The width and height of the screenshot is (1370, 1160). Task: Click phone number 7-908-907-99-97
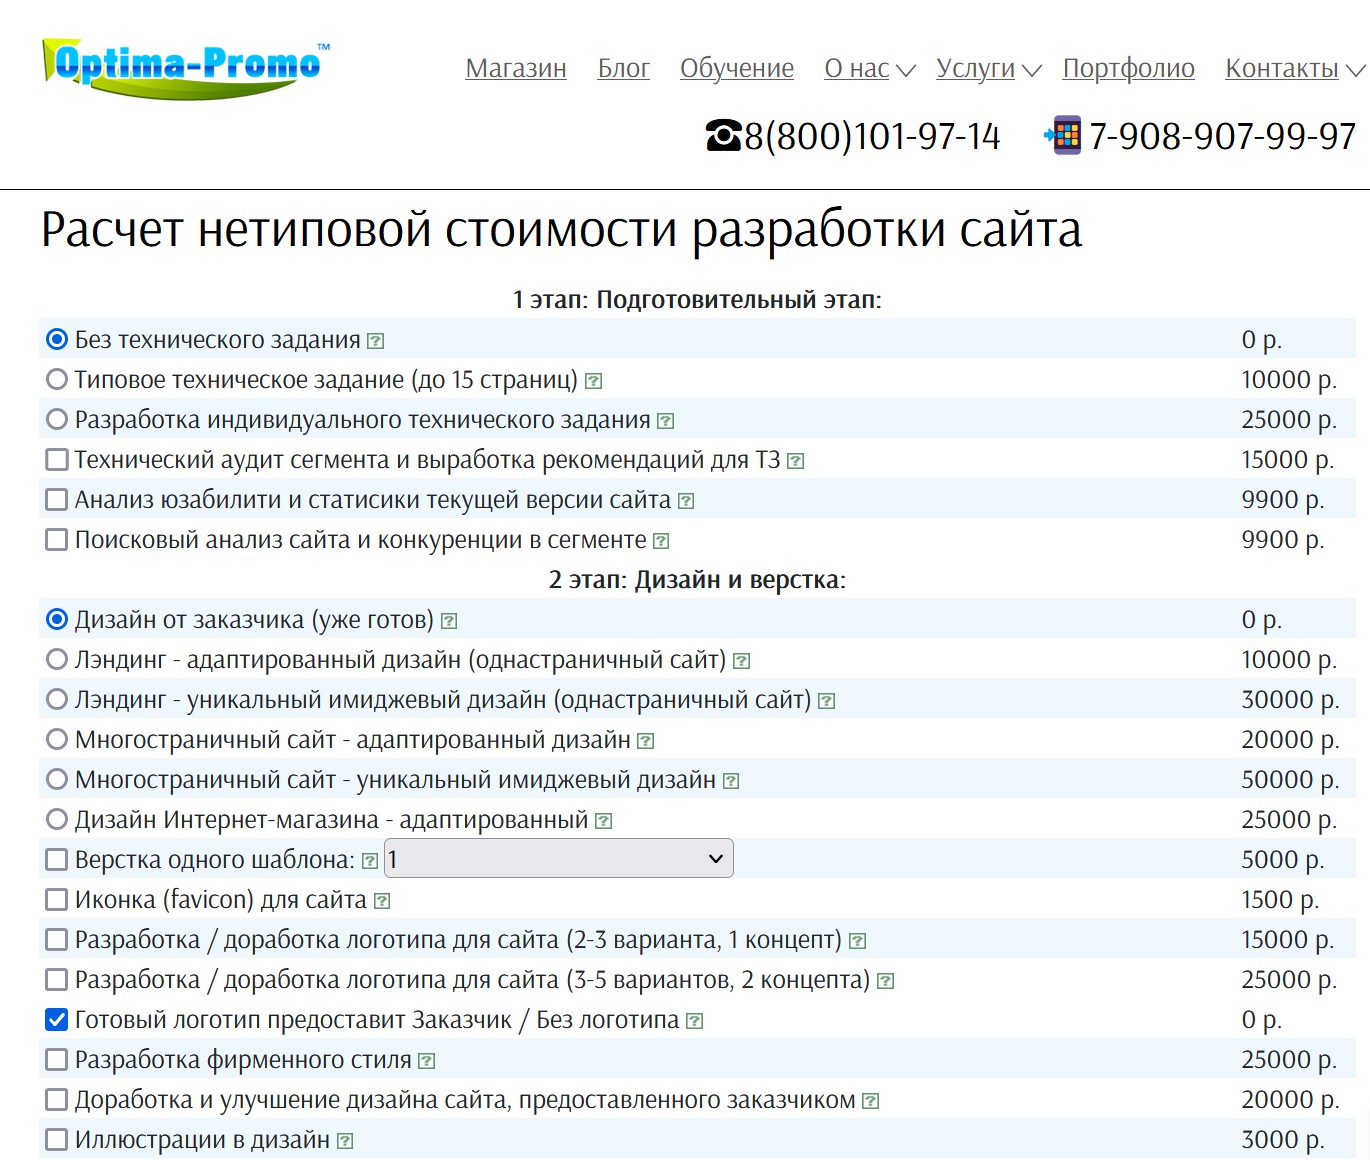pos(1222,136)
